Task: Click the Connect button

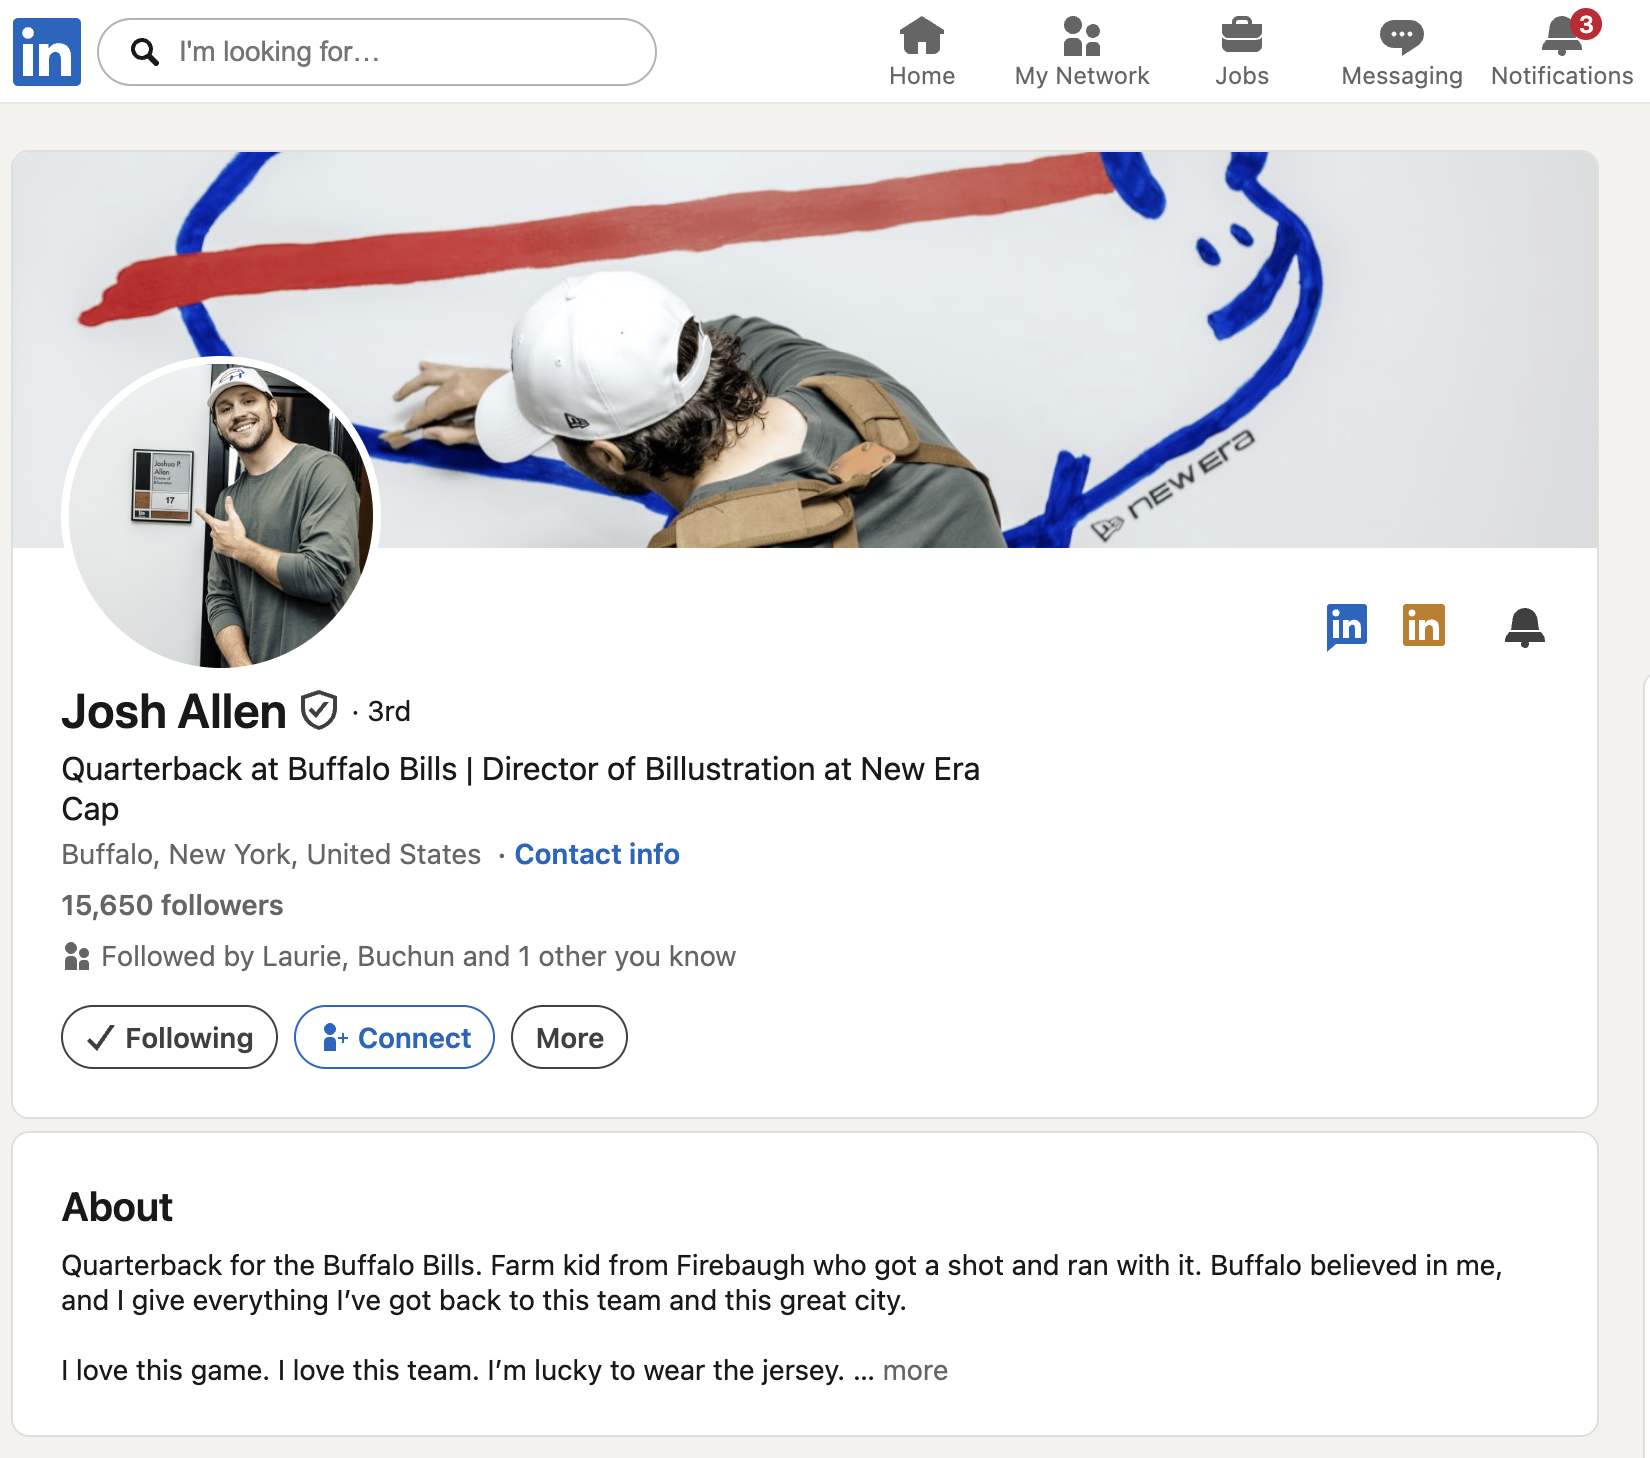Action: [x=394, y=1037]
